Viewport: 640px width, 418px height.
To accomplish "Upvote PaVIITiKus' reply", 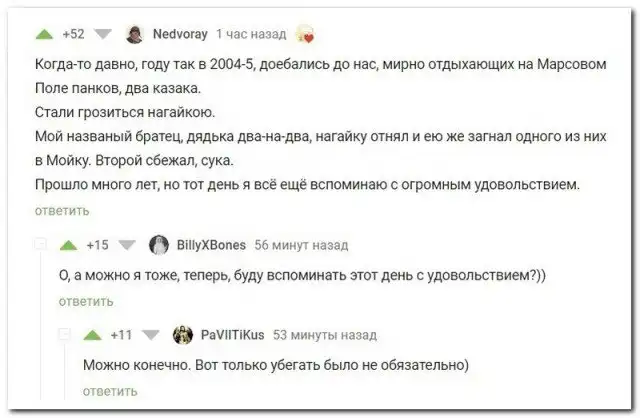I will [x=92, y=335].
